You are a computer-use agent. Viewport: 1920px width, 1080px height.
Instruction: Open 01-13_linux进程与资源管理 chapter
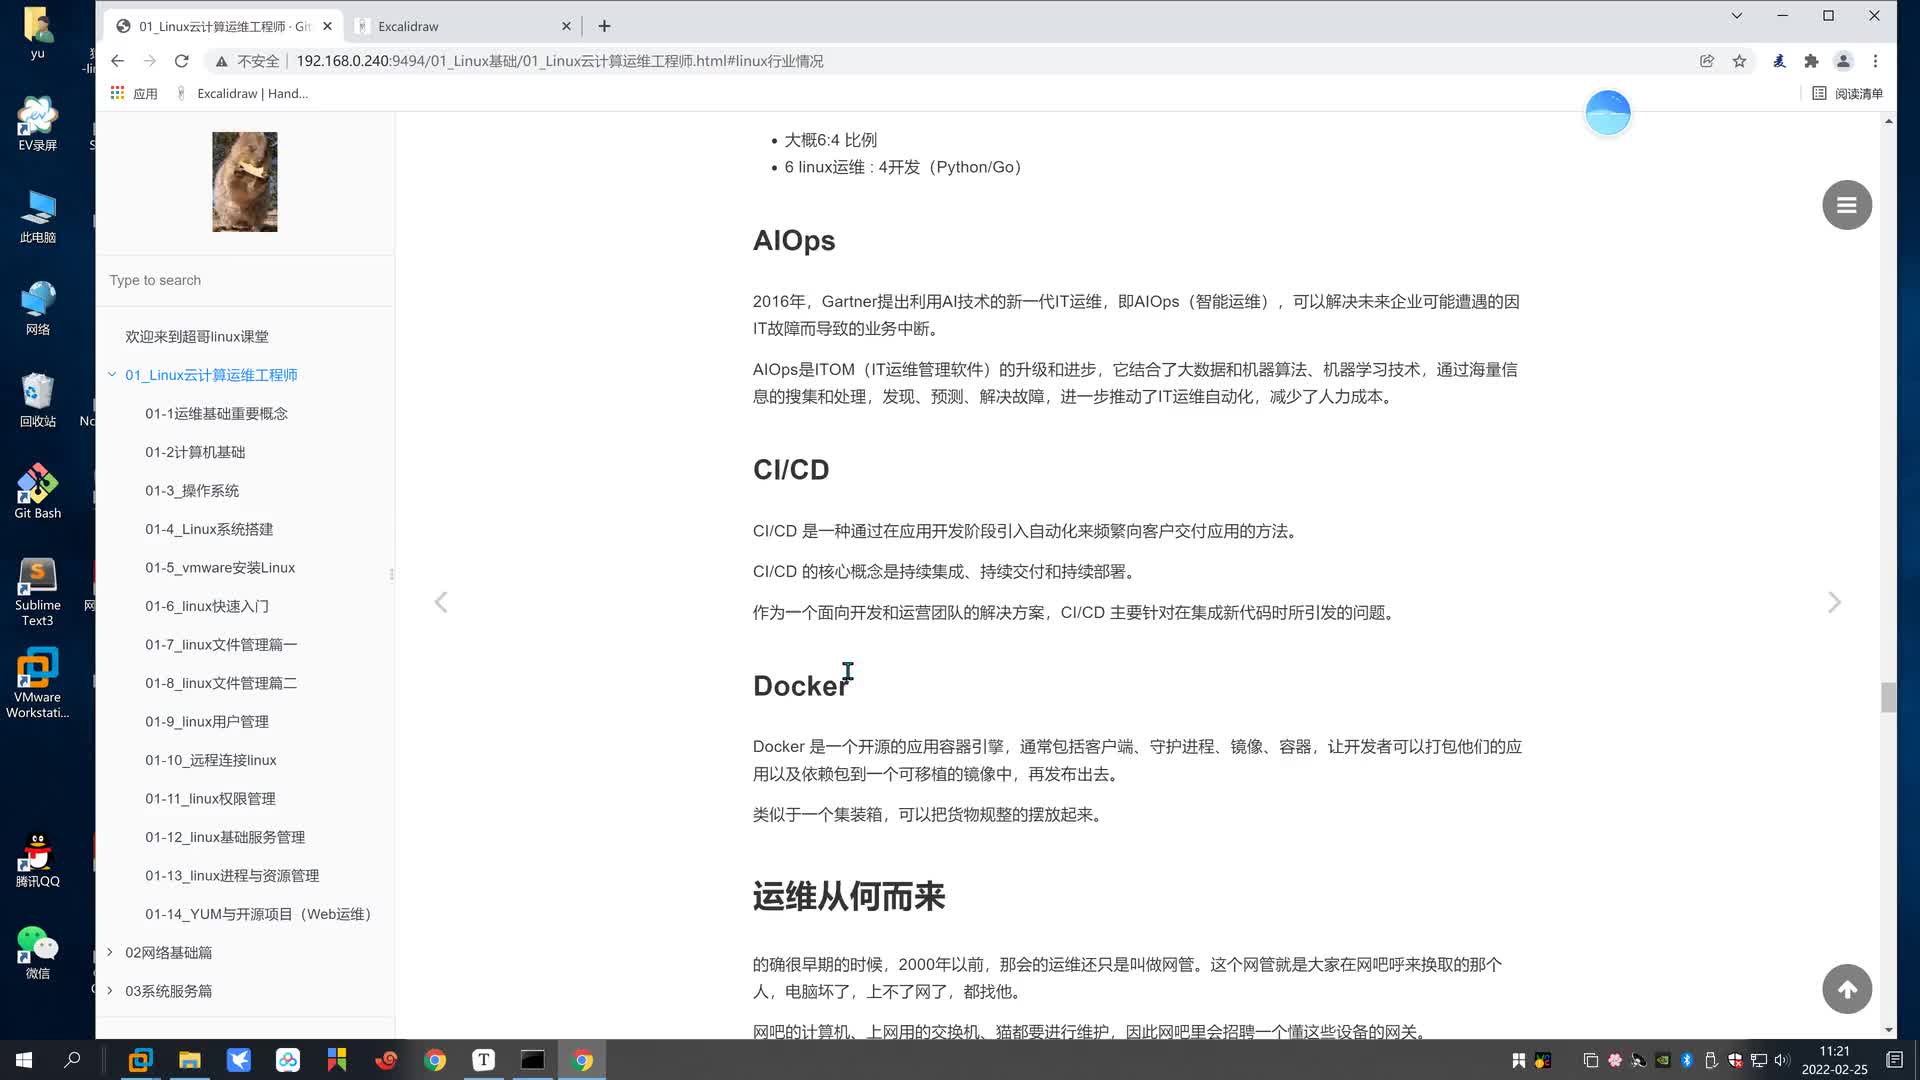pos(232,875)
